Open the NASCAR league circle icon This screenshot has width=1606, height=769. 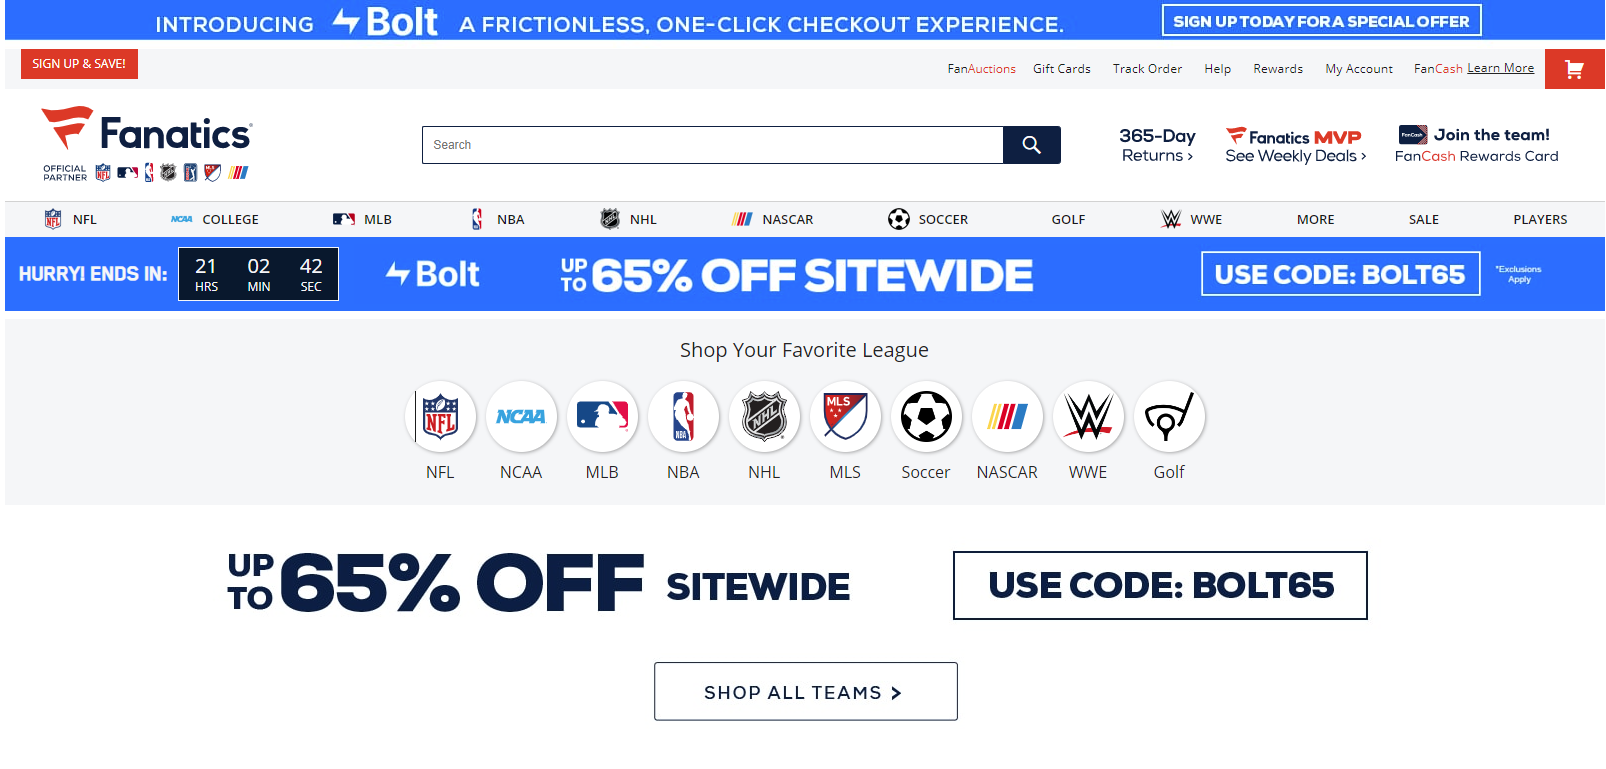[1007, 417]
